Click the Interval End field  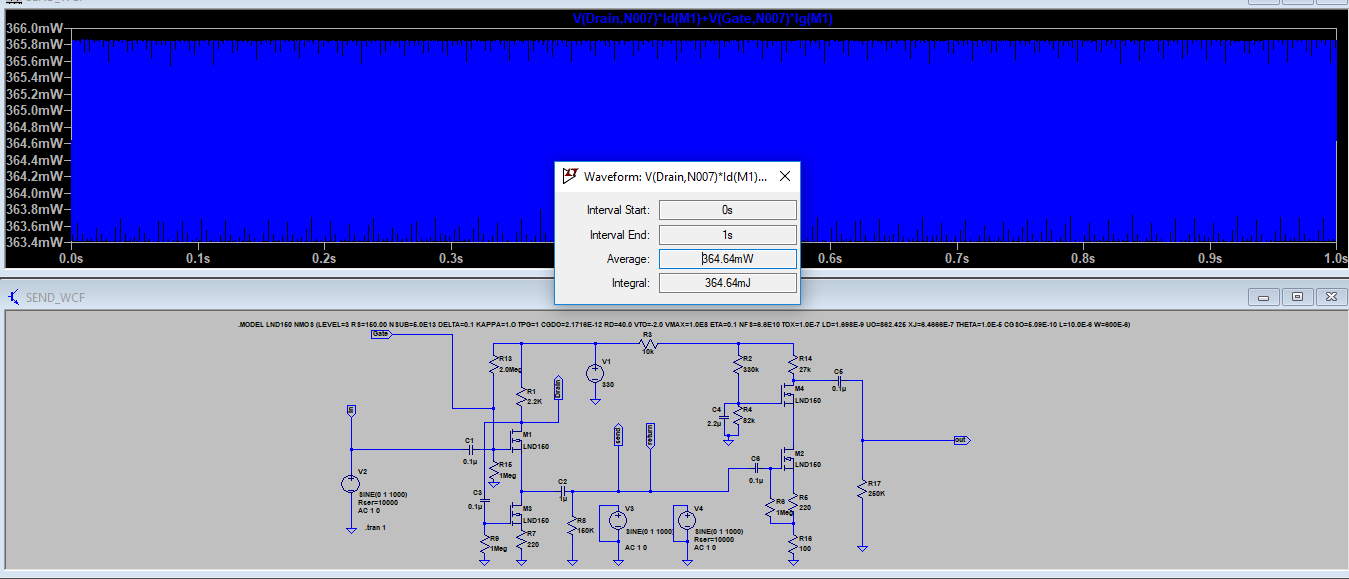[728, 235]
